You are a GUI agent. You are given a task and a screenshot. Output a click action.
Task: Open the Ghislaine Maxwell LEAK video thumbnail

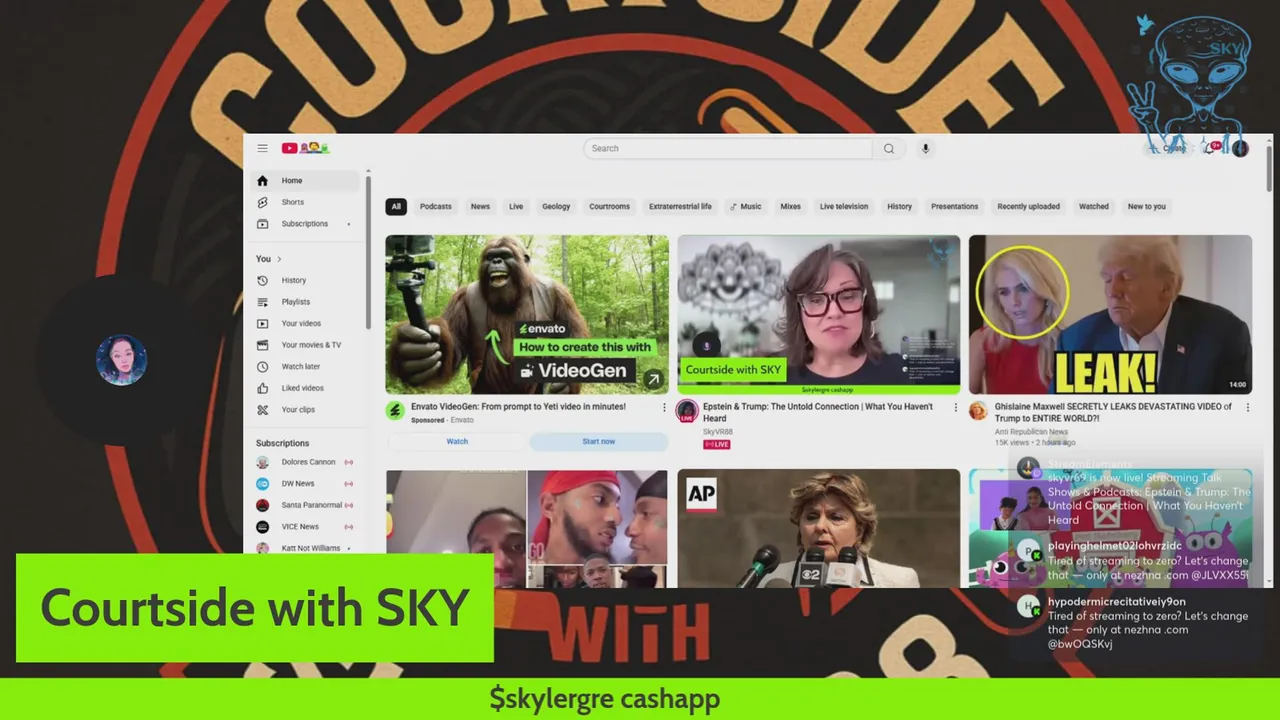pos(1110,315)
